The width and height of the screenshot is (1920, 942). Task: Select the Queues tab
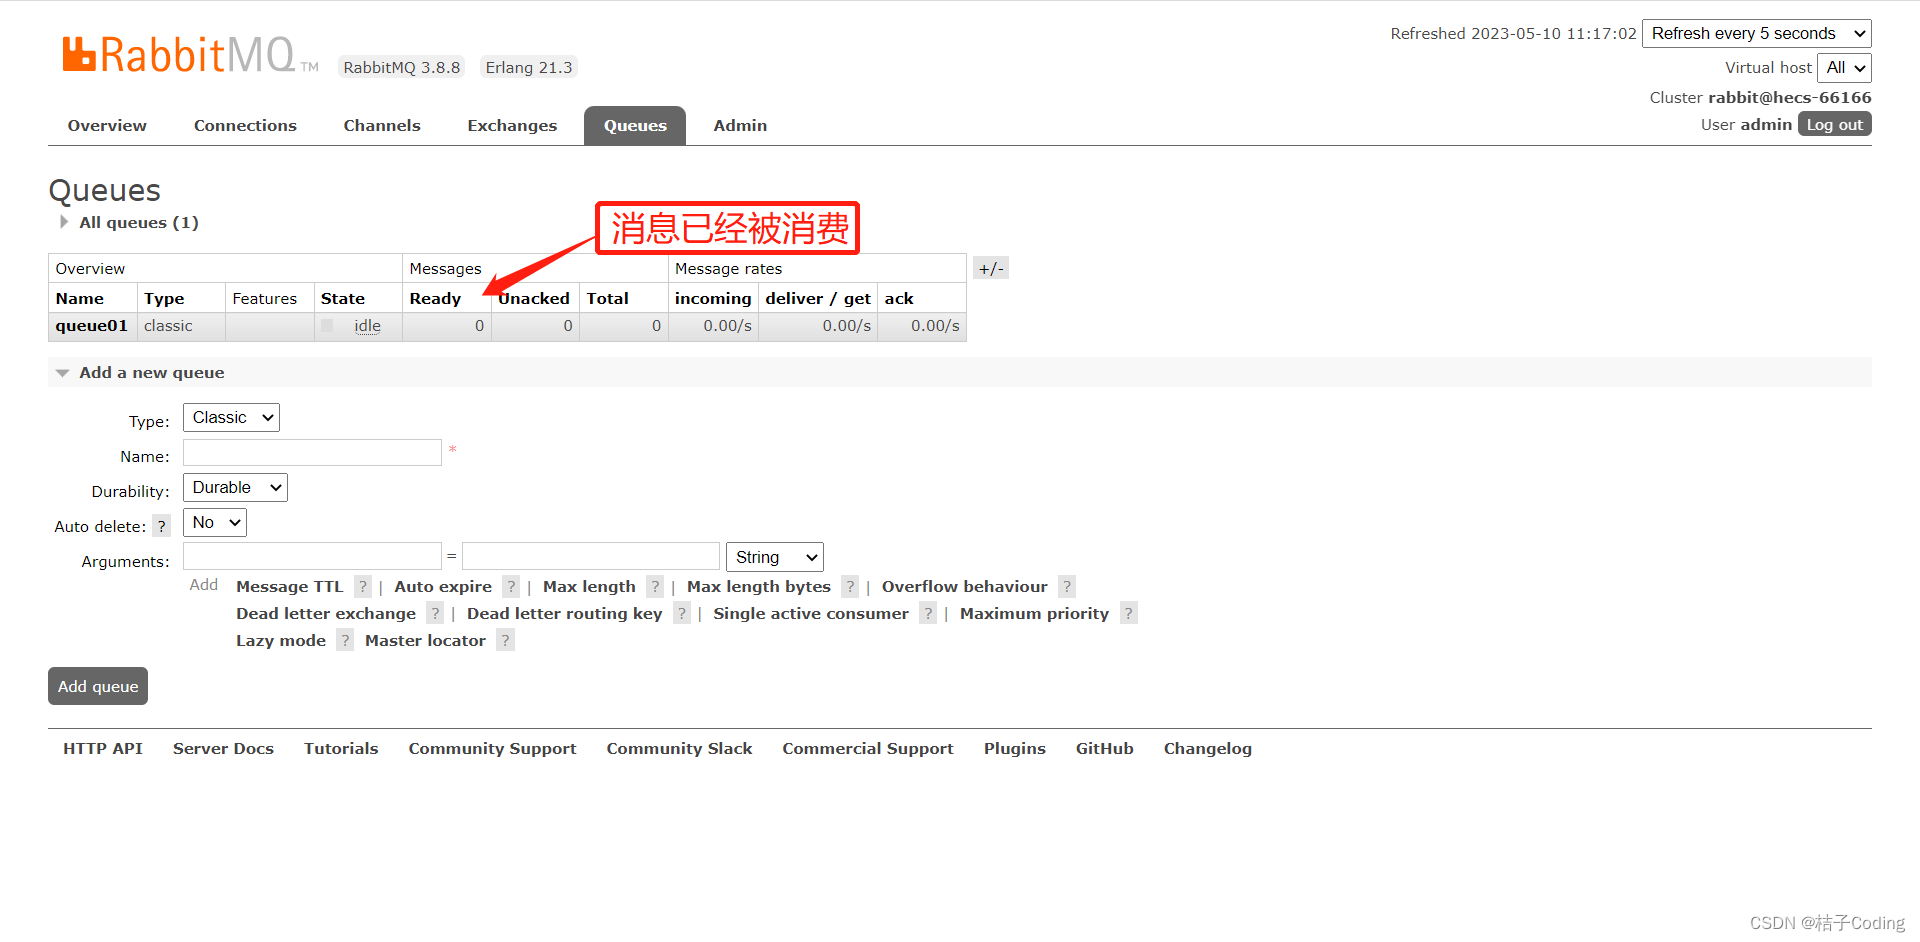[x=635, y=125]
